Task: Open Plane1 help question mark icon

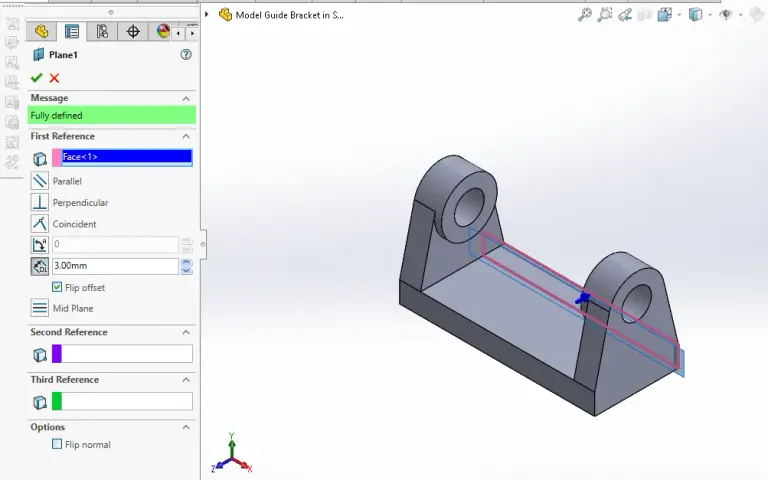Action: click(x=186, y=55)
